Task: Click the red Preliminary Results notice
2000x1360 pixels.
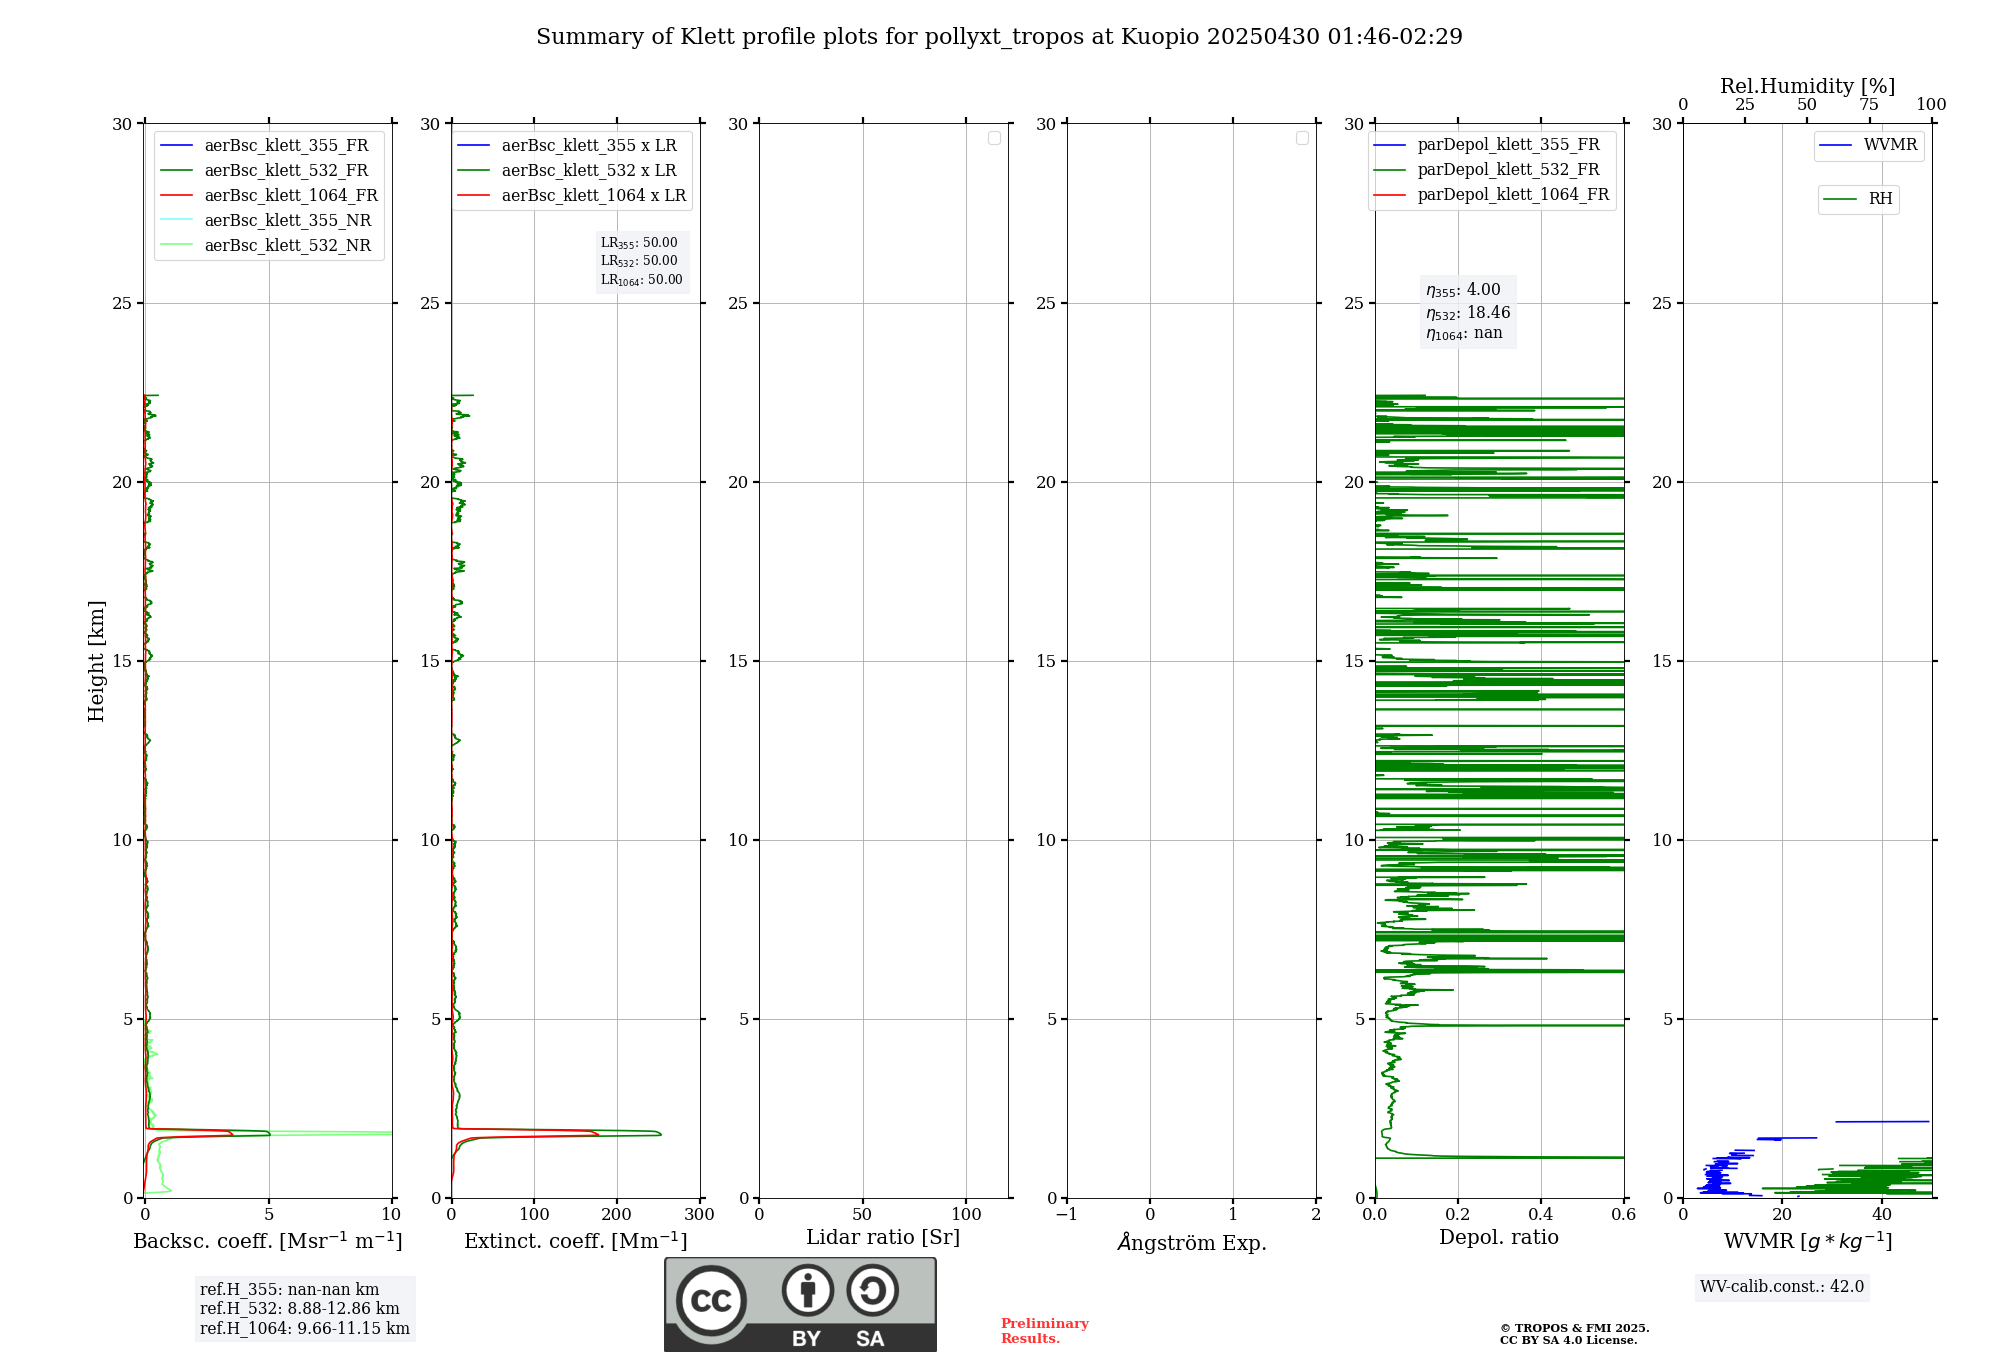Action: coord(1045,1331)
